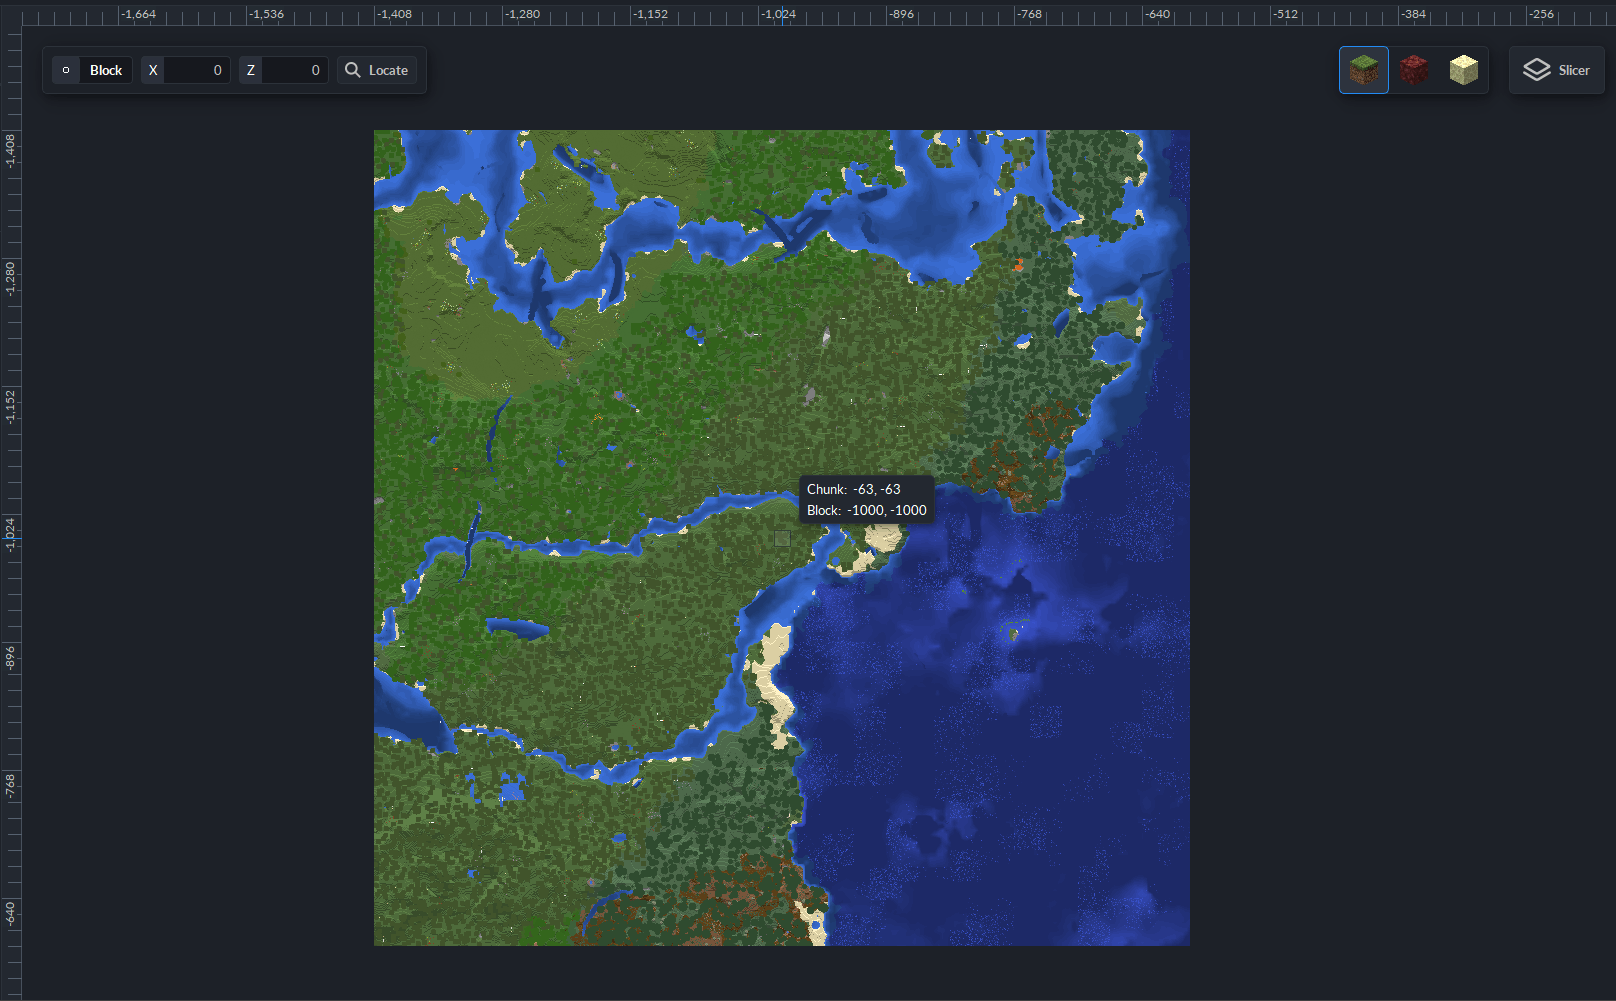Switch to the End stone dimension
1616x1001 pixels.
point(1464,70)
